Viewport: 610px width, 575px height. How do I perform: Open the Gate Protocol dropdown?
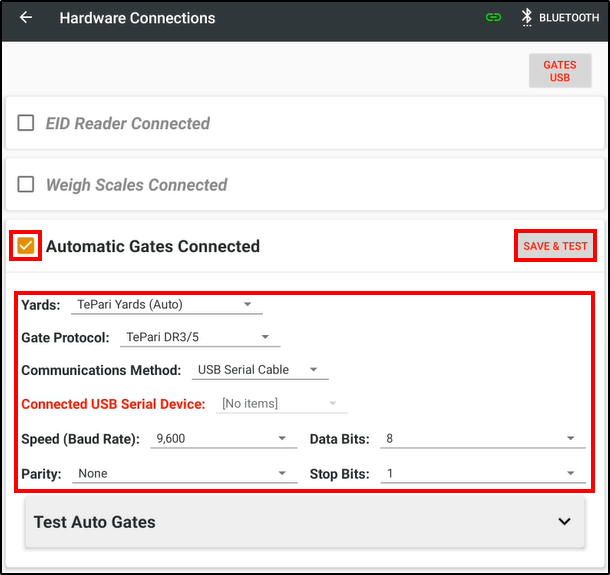click(x=200, y=337)
